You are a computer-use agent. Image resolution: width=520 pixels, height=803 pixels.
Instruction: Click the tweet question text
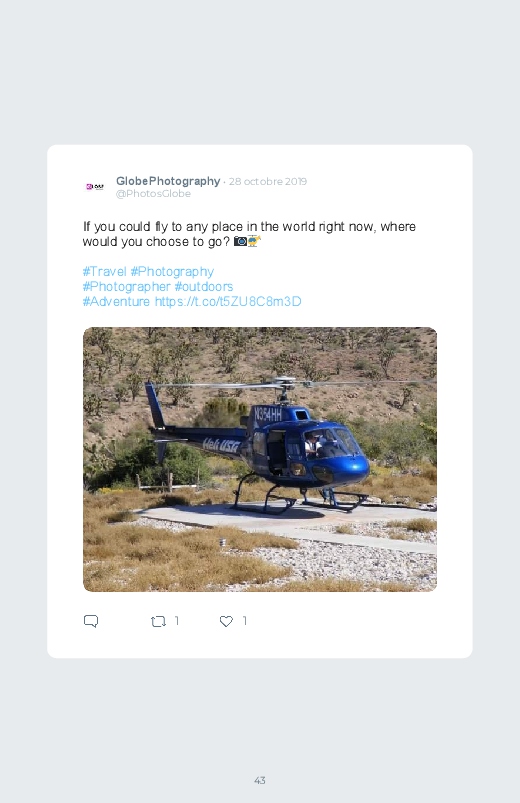(249, 234)
